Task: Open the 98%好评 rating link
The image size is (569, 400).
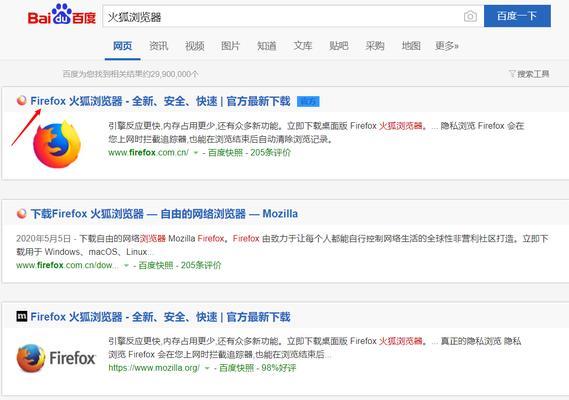Action: pos(279,368)
